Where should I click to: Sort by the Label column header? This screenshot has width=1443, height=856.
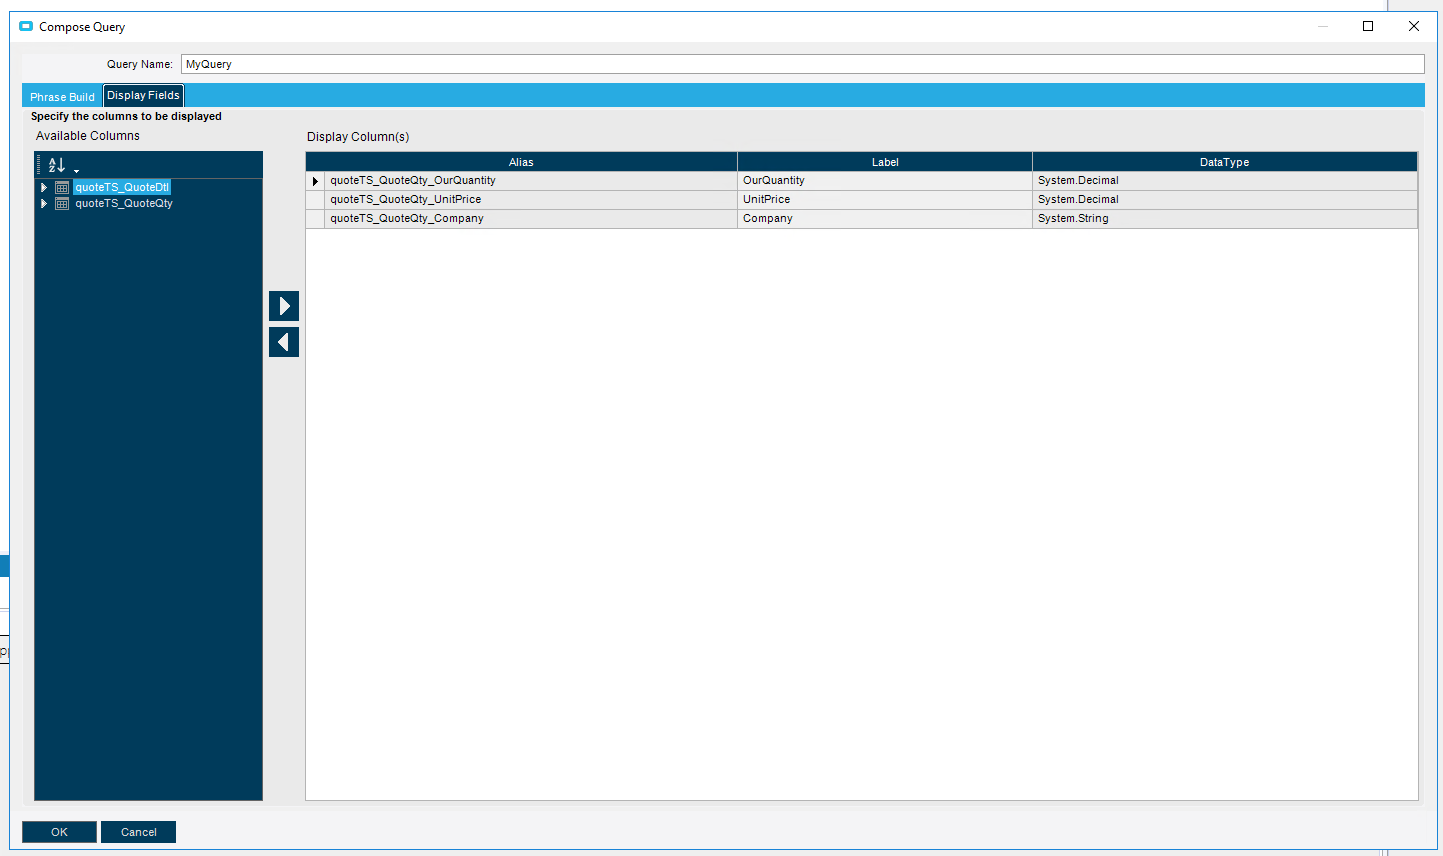click(x=885, y=162)
